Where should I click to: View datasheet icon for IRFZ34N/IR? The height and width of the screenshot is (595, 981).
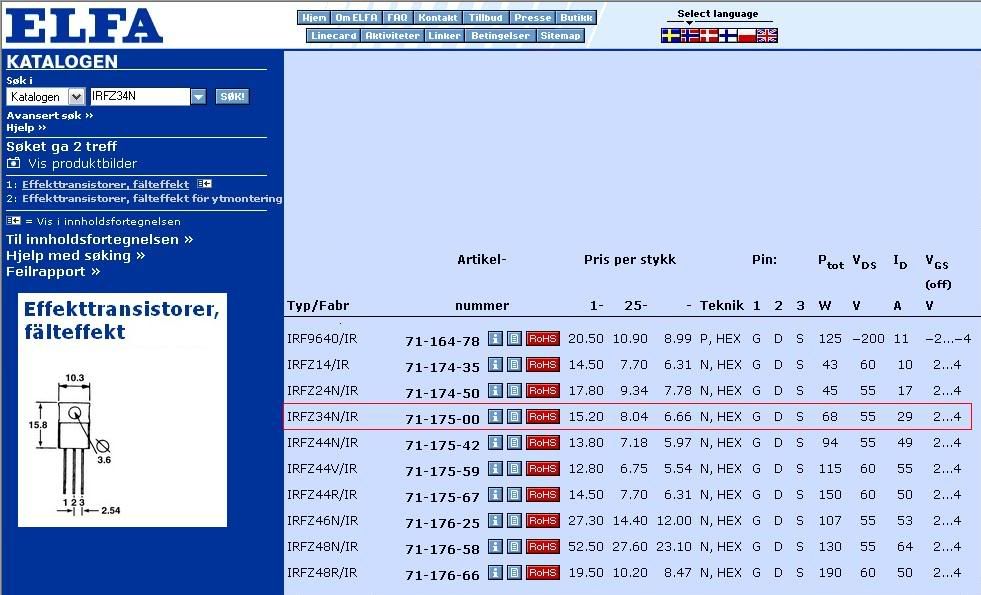514,416
